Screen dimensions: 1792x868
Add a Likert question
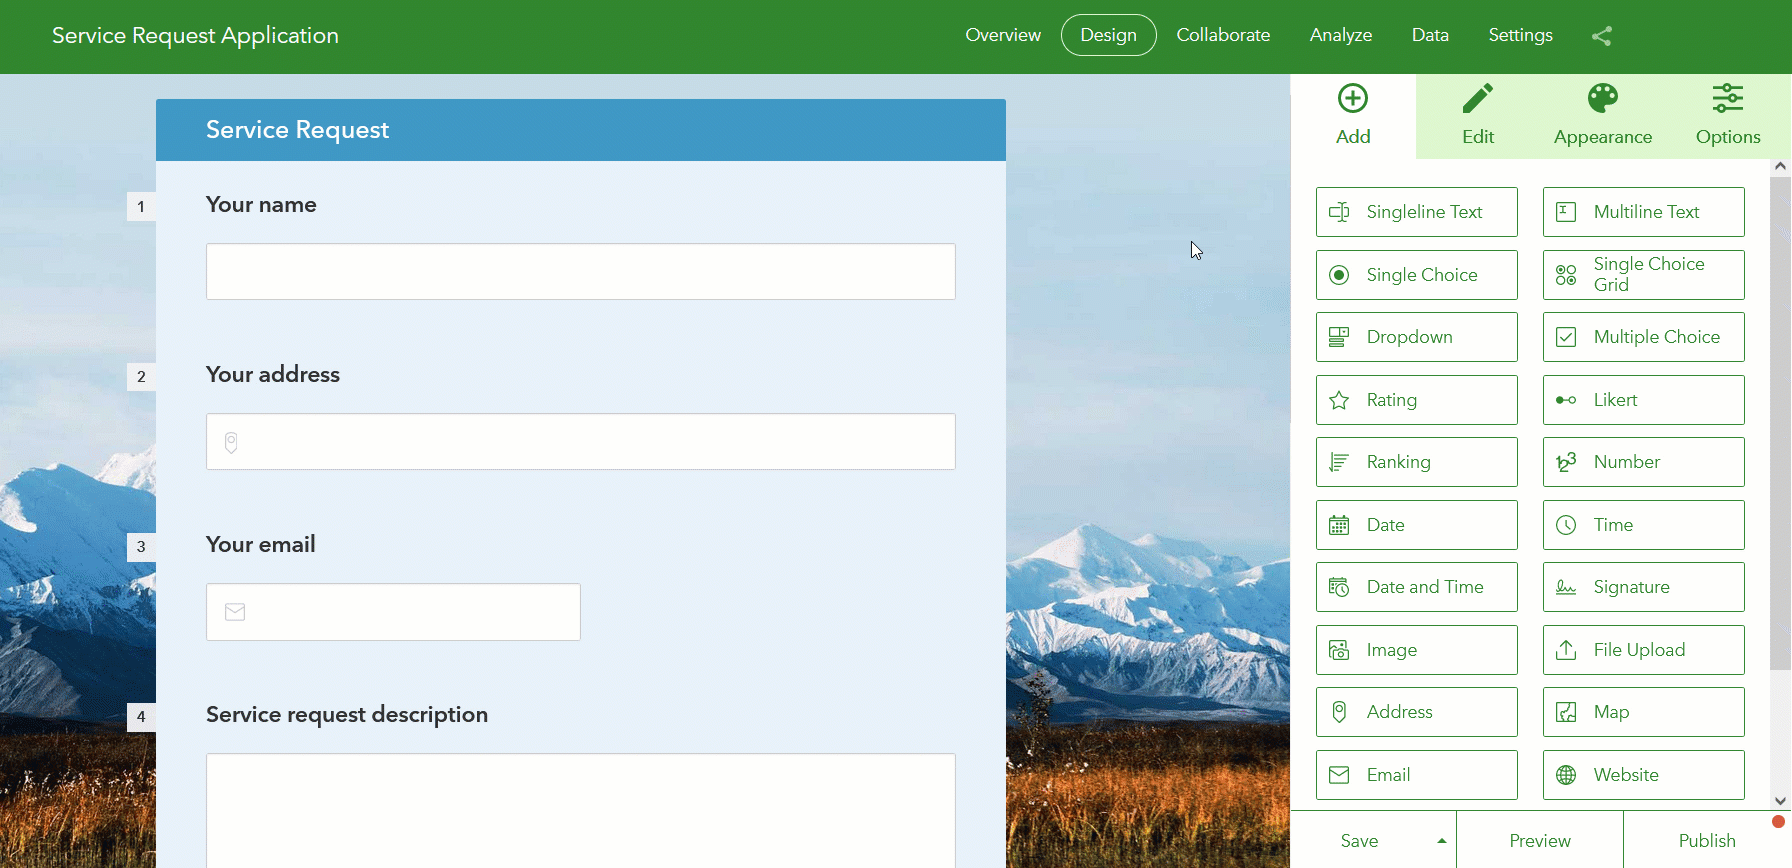(x=1644, y=400)
